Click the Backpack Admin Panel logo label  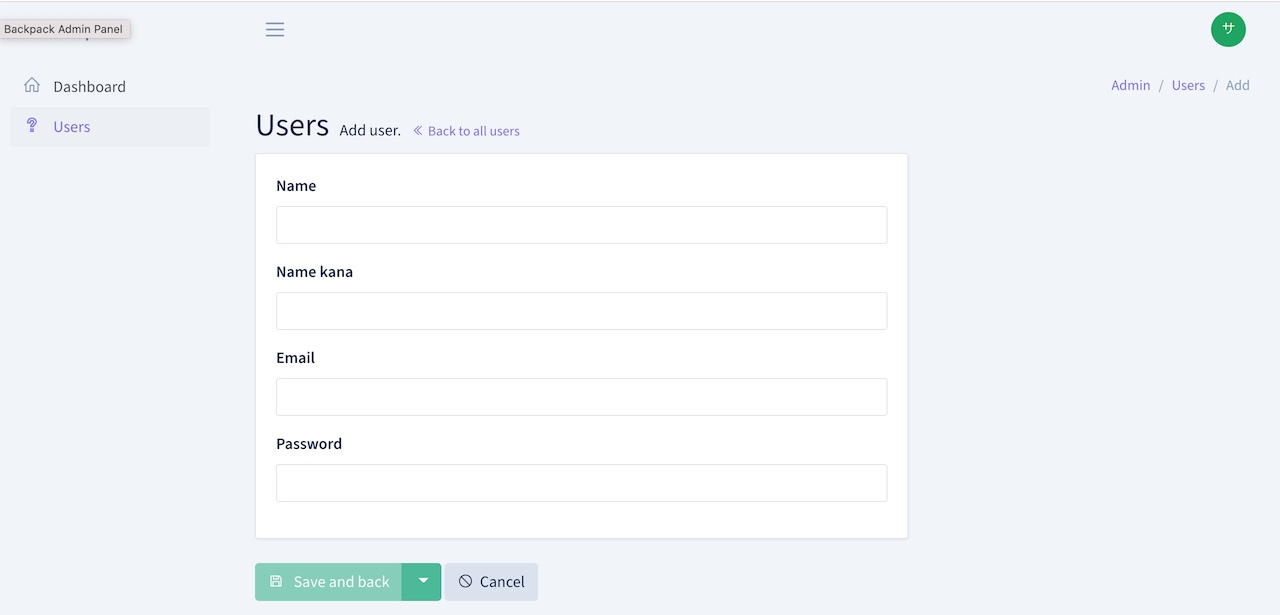coord(64,29)
